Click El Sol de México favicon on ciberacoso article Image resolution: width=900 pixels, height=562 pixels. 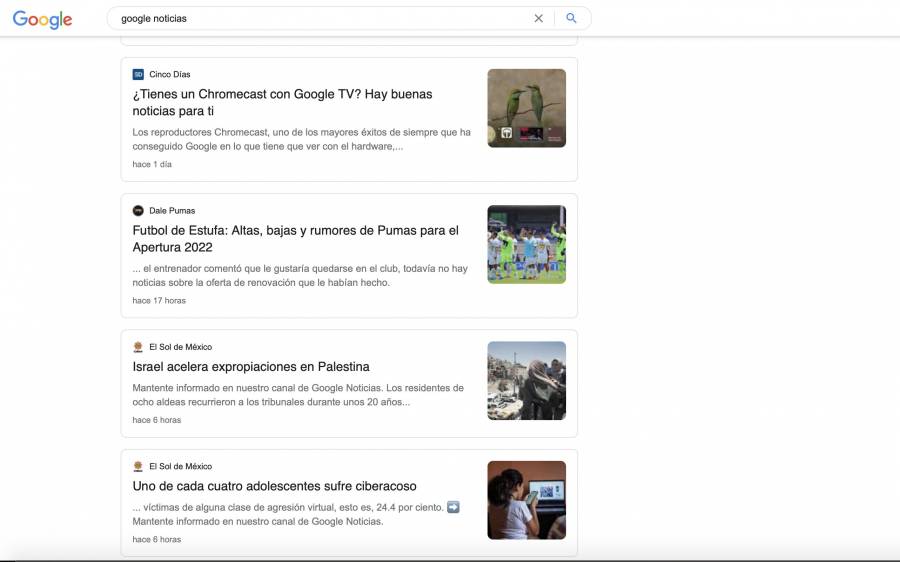pos(138,466)
